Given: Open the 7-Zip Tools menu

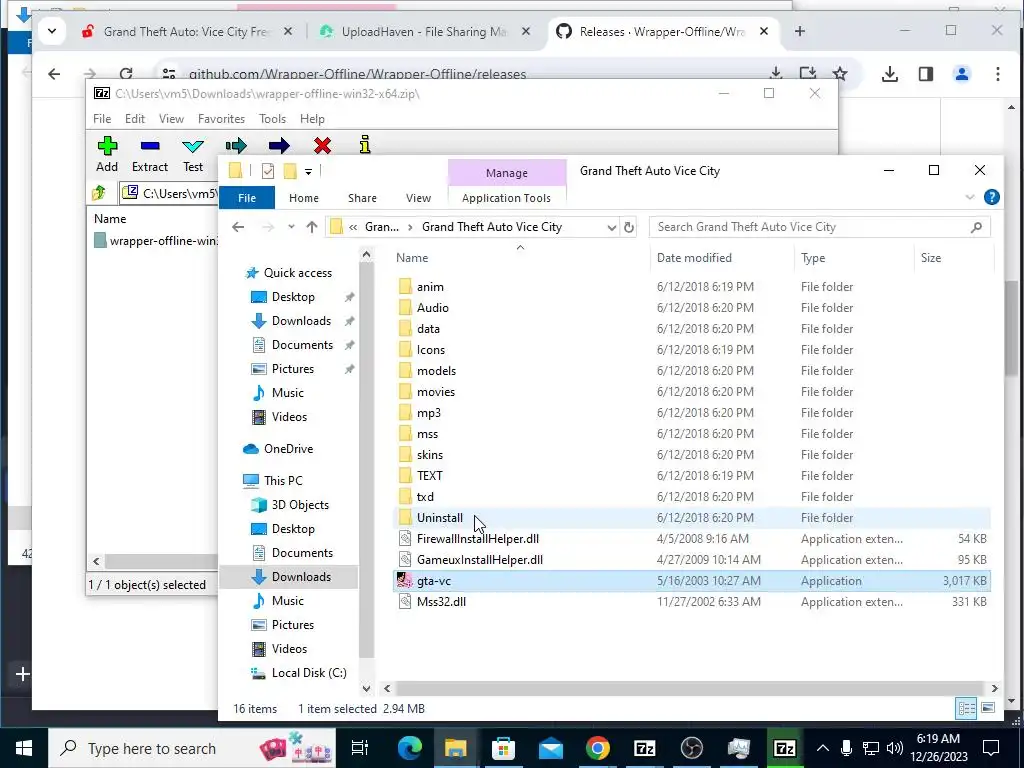Looking at the screenshot, I should [x=272, y=119].
